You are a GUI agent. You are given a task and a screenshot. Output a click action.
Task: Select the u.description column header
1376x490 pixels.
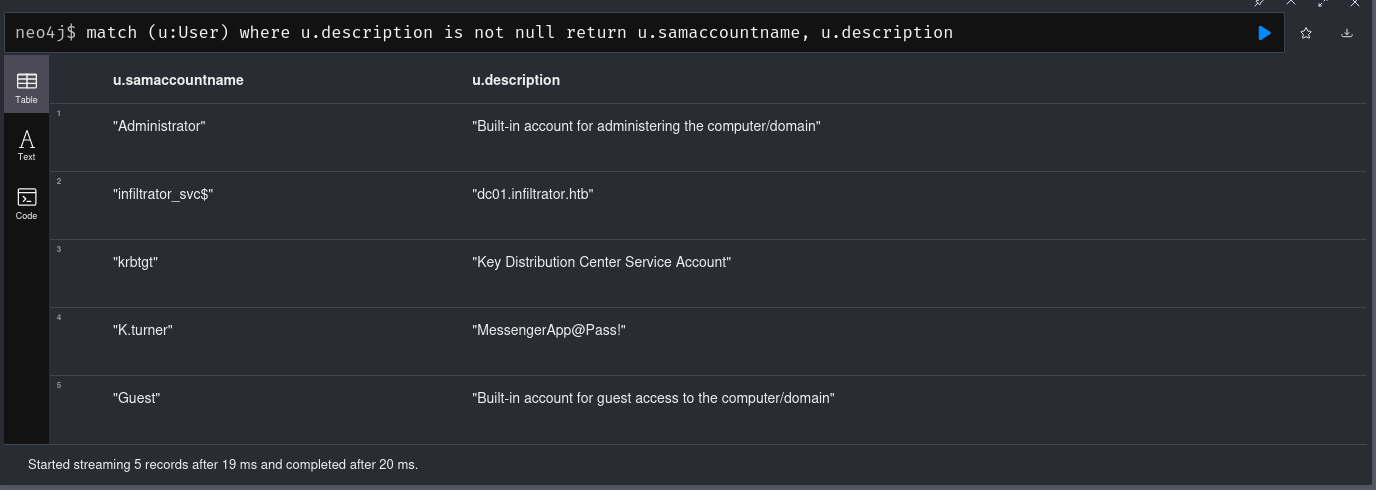(x=516, y=80)
